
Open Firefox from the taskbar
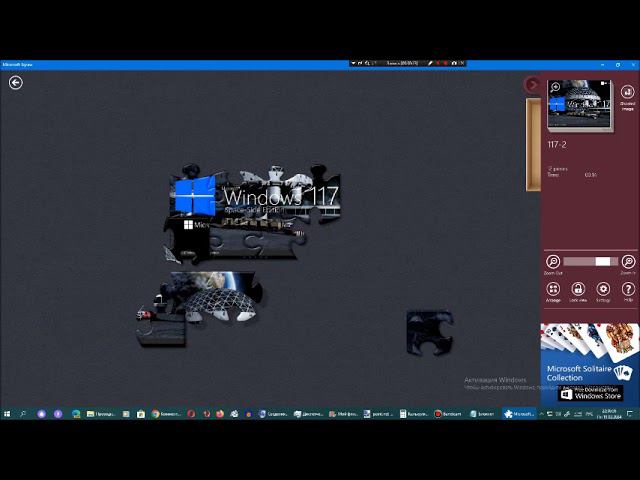point(220,414)
